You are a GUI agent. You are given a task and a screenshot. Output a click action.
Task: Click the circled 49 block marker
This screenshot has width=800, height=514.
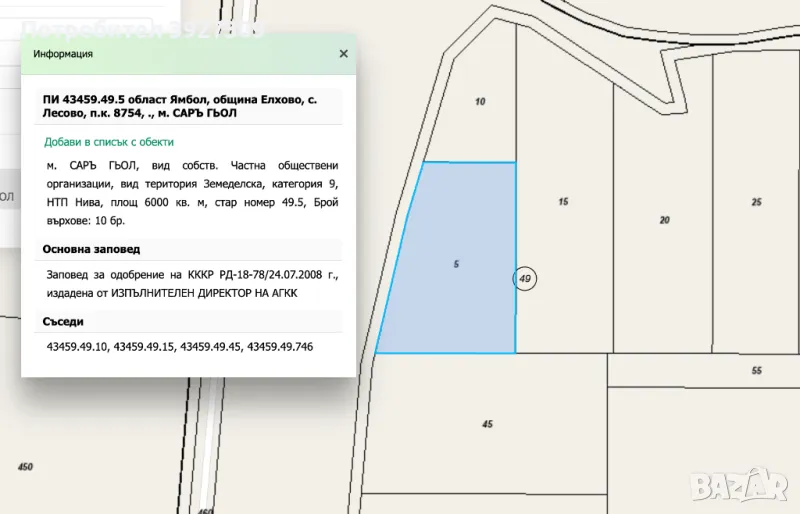[525, 278]
